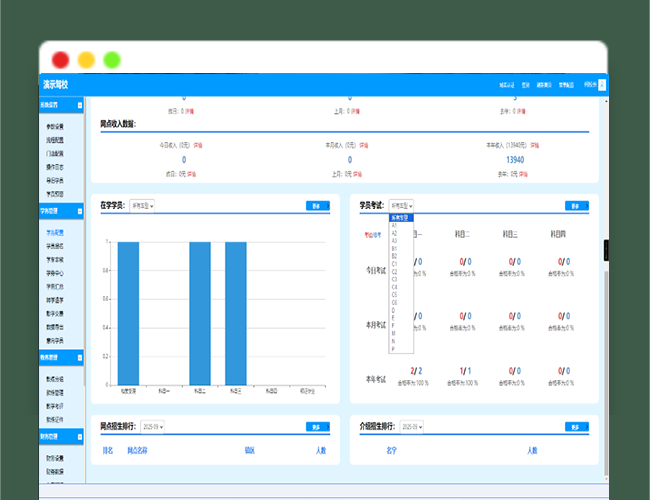650x500 pixels.
Task: Open 操作日志 in the sidebar
Action: tap(55, 167)
